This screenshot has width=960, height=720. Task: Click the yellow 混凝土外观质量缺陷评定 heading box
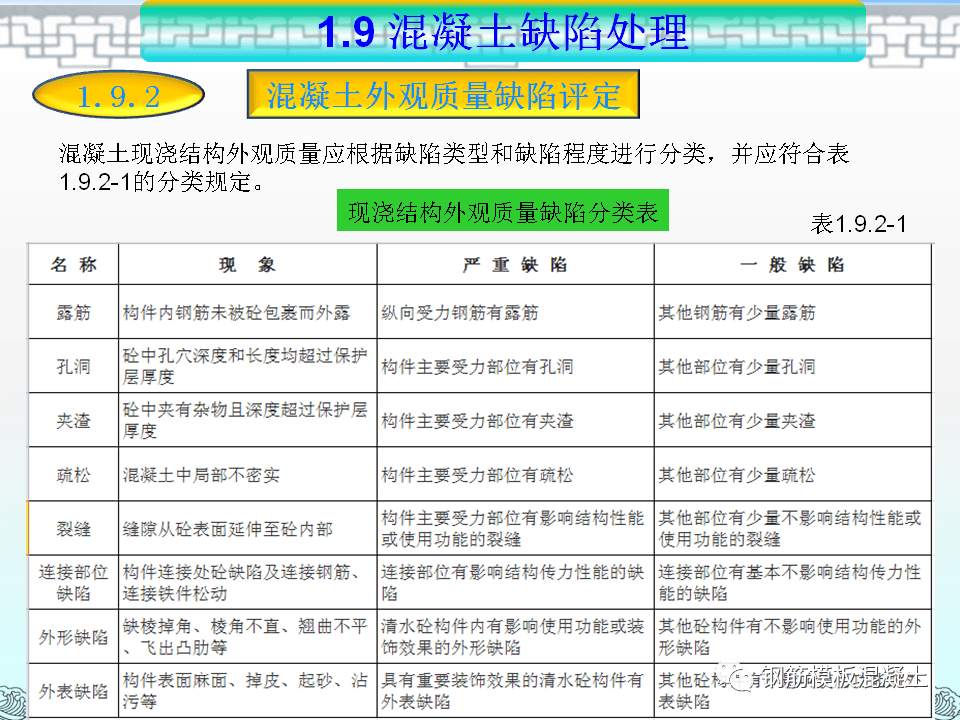coord(442,95)
